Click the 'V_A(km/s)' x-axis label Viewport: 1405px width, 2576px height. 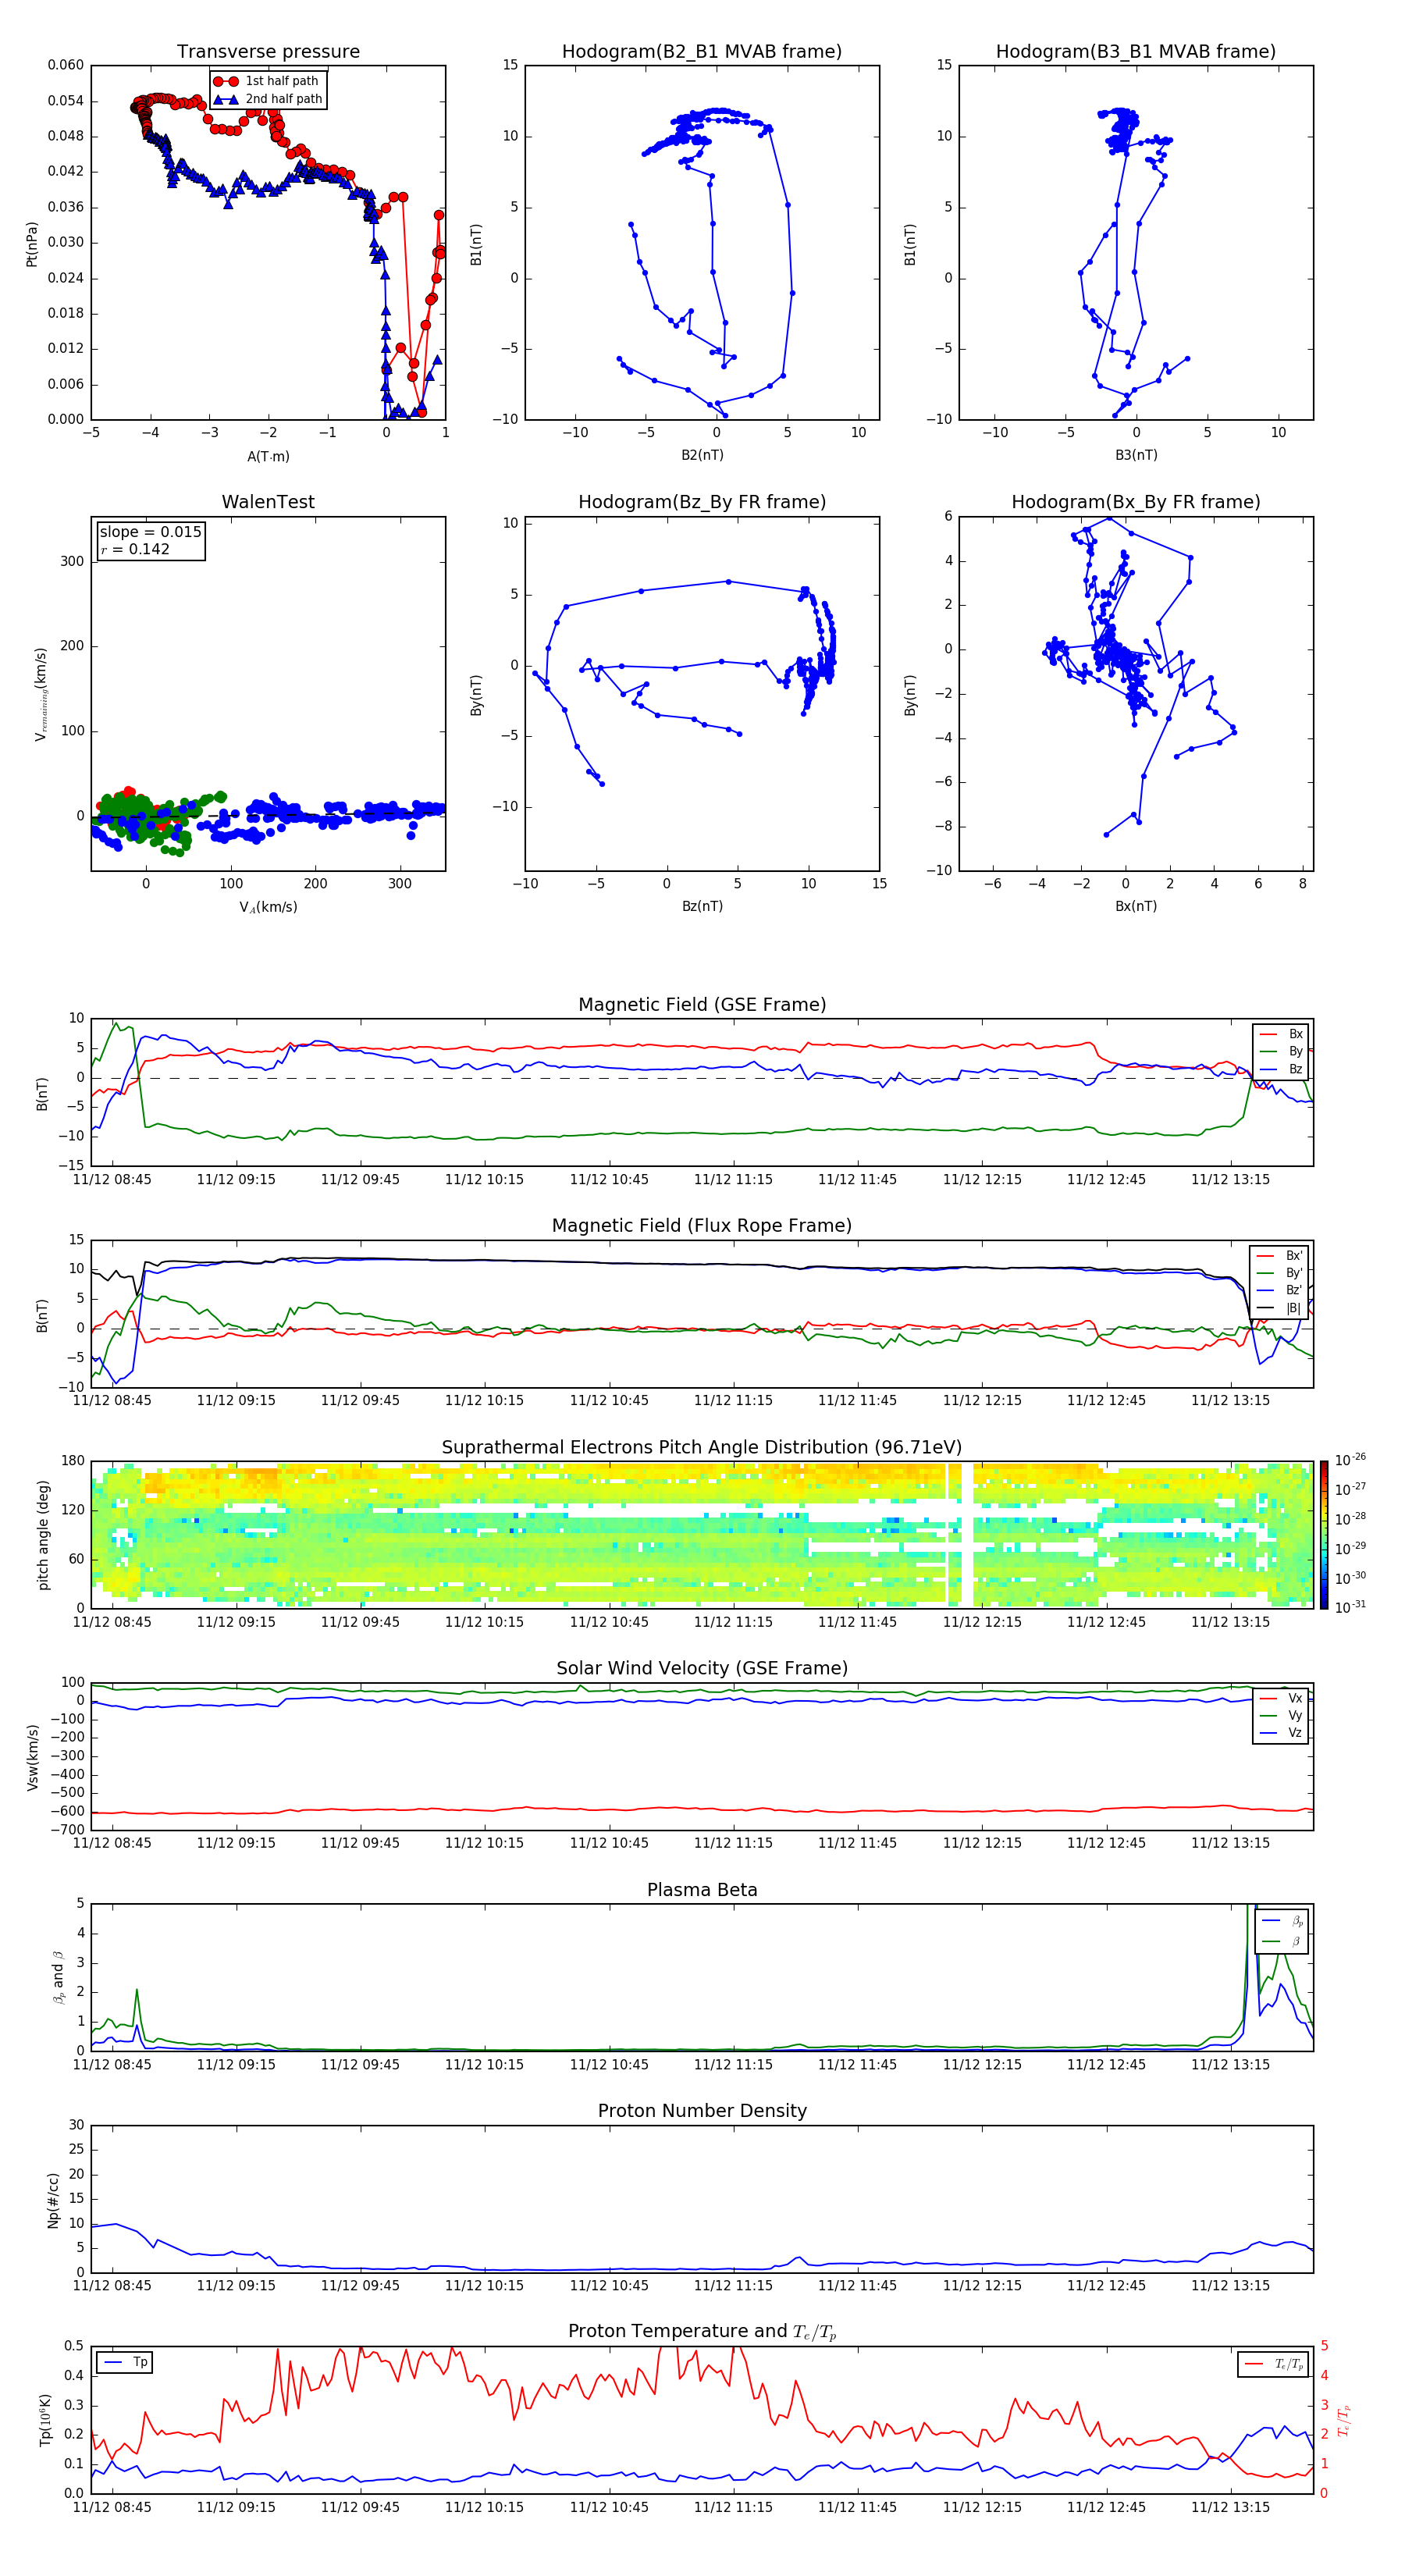pyautogui.click(x=268, y=908)
